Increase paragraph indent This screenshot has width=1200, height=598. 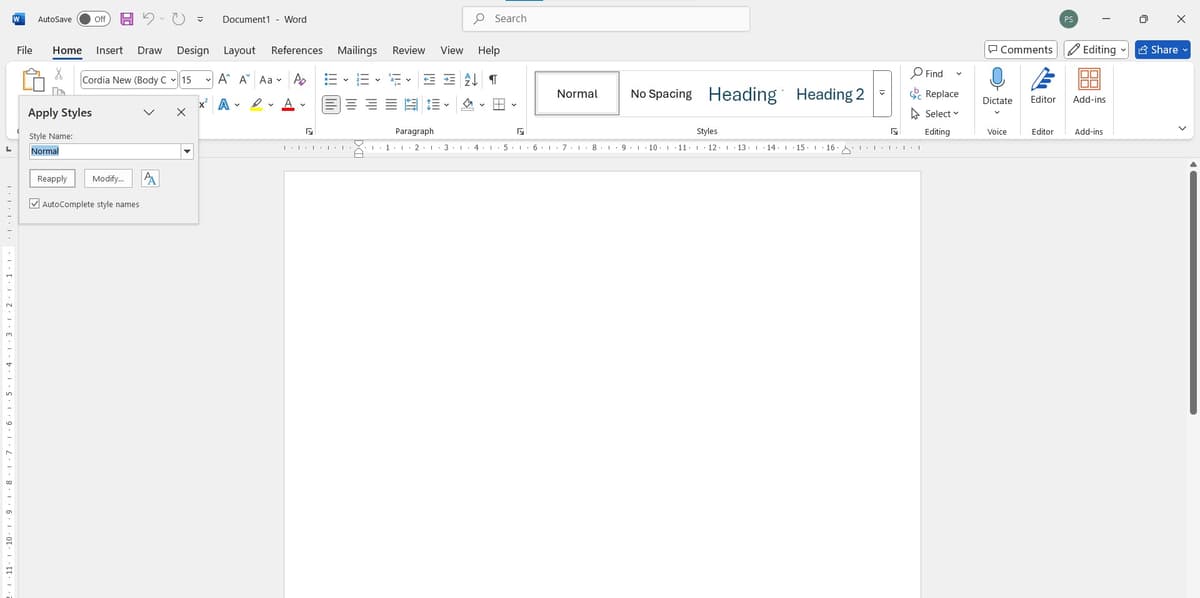[x=450, y=79]
